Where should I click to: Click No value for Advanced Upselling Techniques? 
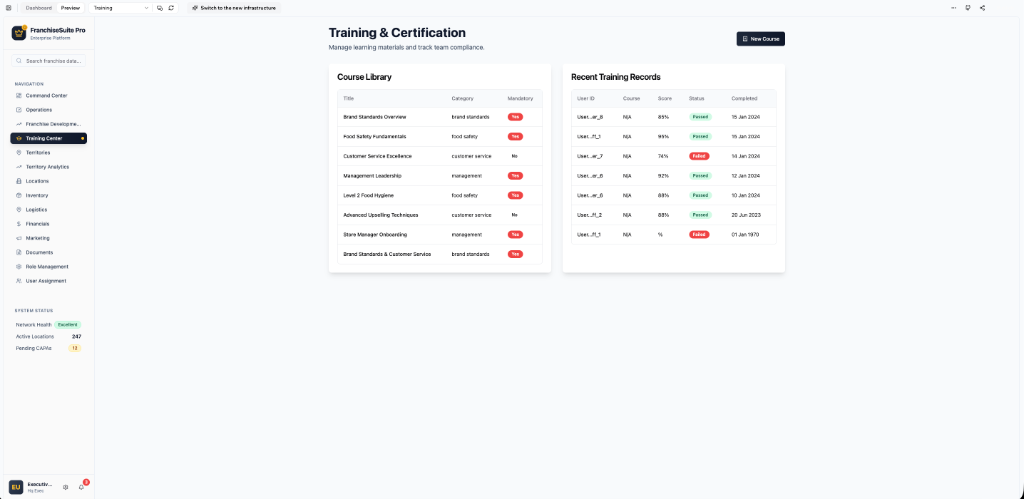click(x=515, y=215)
